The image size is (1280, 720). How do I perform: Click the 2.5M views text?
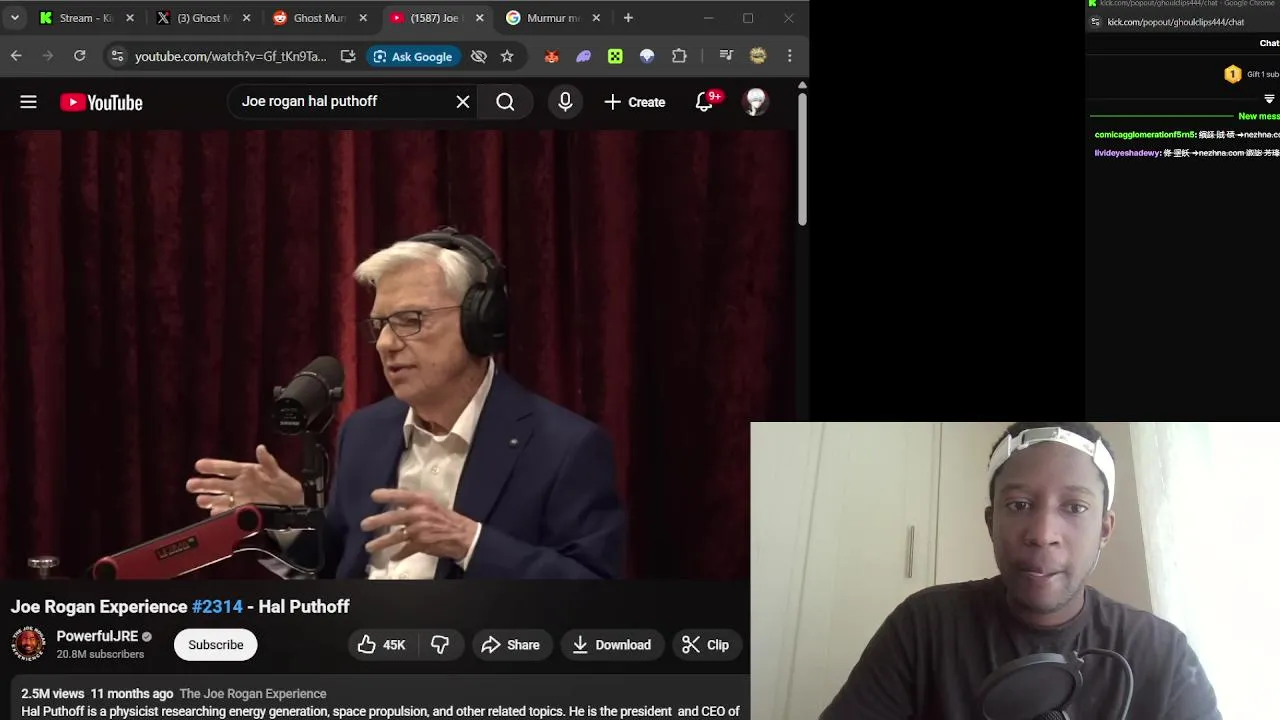tap(53, 693)
